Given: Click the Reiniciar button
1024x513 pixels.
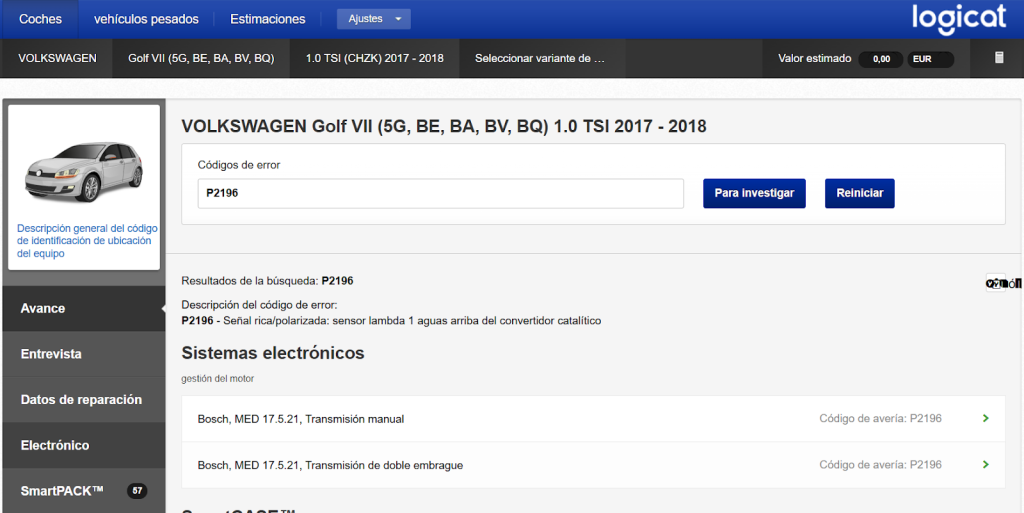Looking at the screenshot, I should point(859,194).
